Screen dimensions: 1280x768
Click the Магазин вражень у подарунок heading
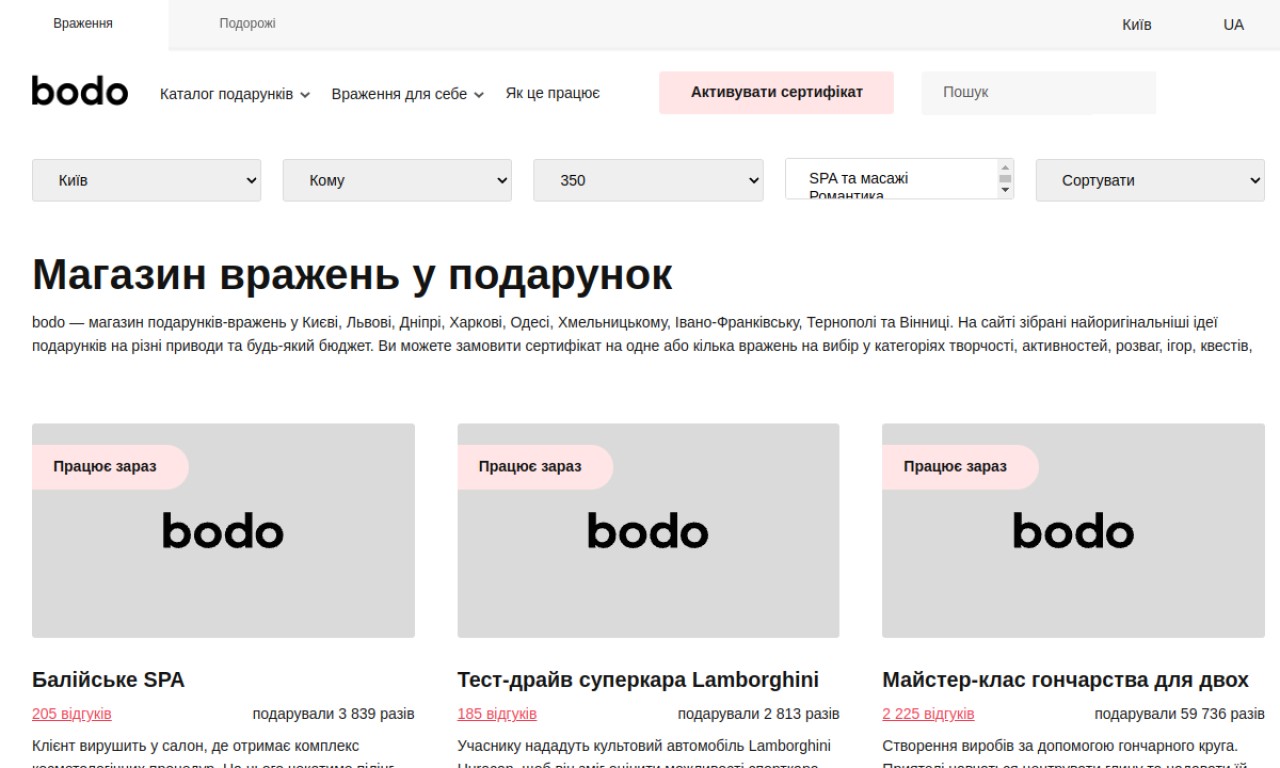tap(352, 274)
